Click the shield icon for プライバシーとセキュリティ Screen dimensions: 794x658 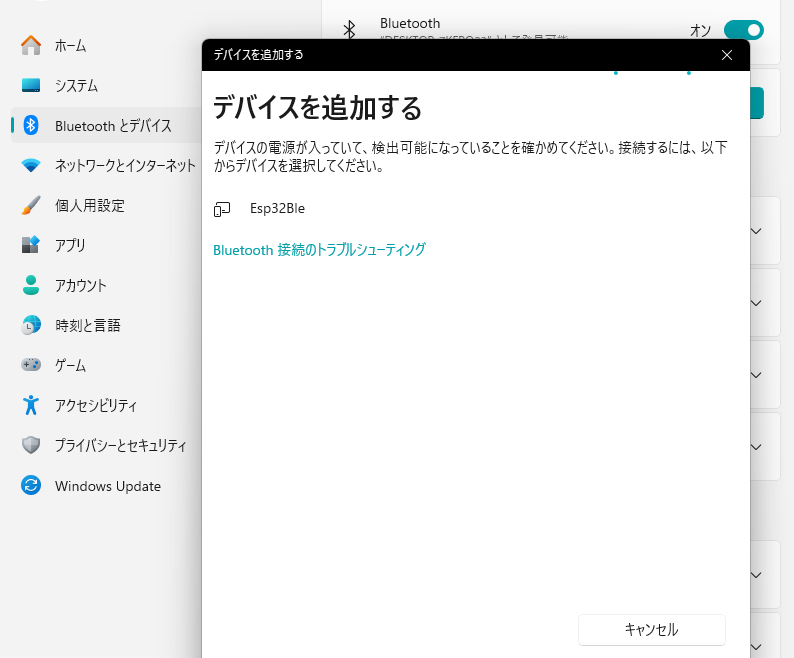(x=31, y=445)
